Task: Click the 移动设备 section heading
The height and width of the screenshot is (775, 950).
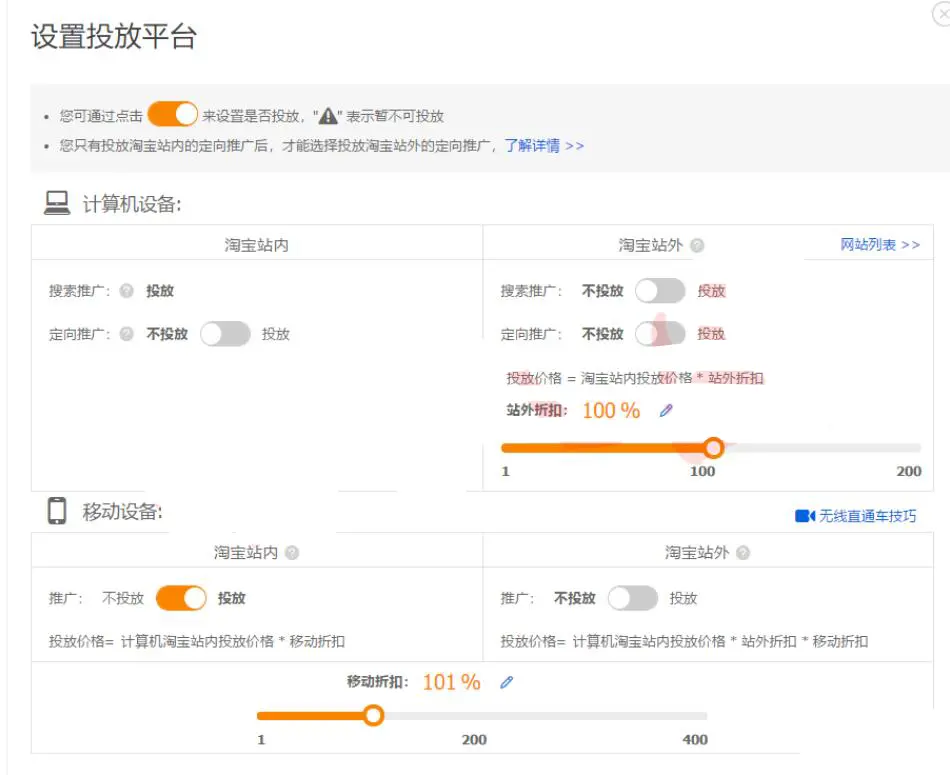Action: tap(122, 512)
